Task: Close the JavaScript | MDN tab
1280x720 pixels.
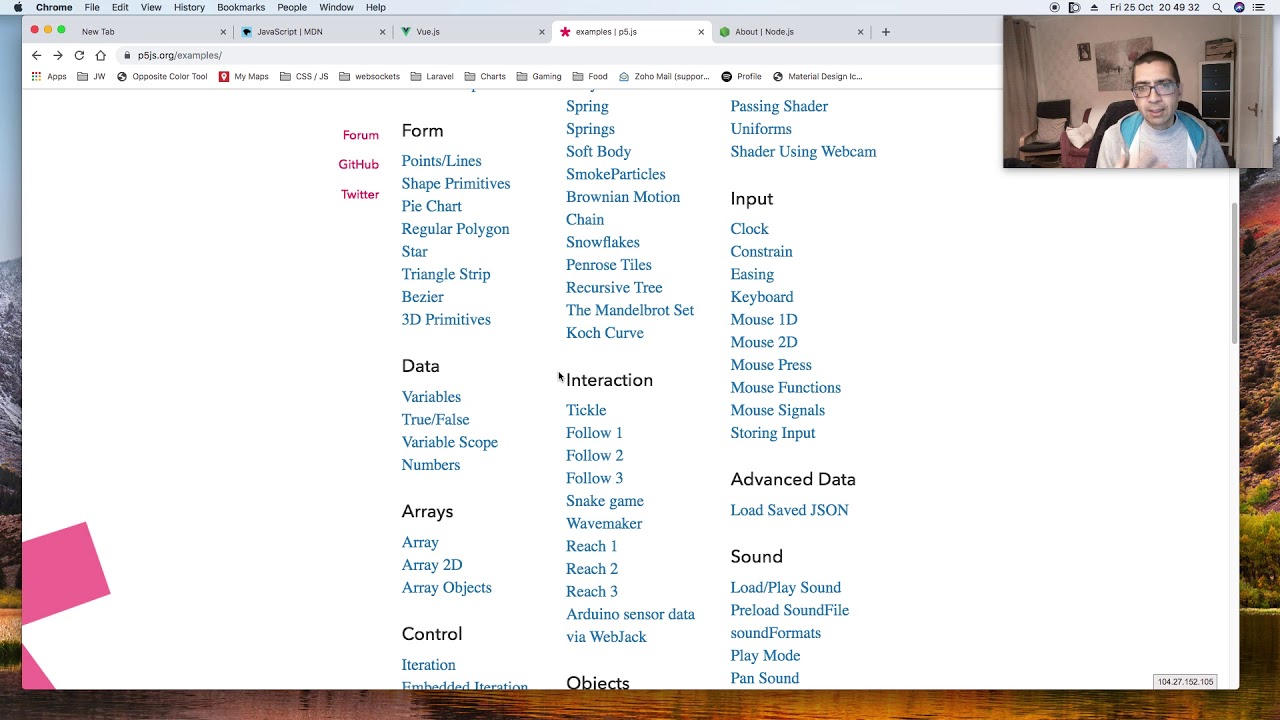Action: (x=382, y=32)
